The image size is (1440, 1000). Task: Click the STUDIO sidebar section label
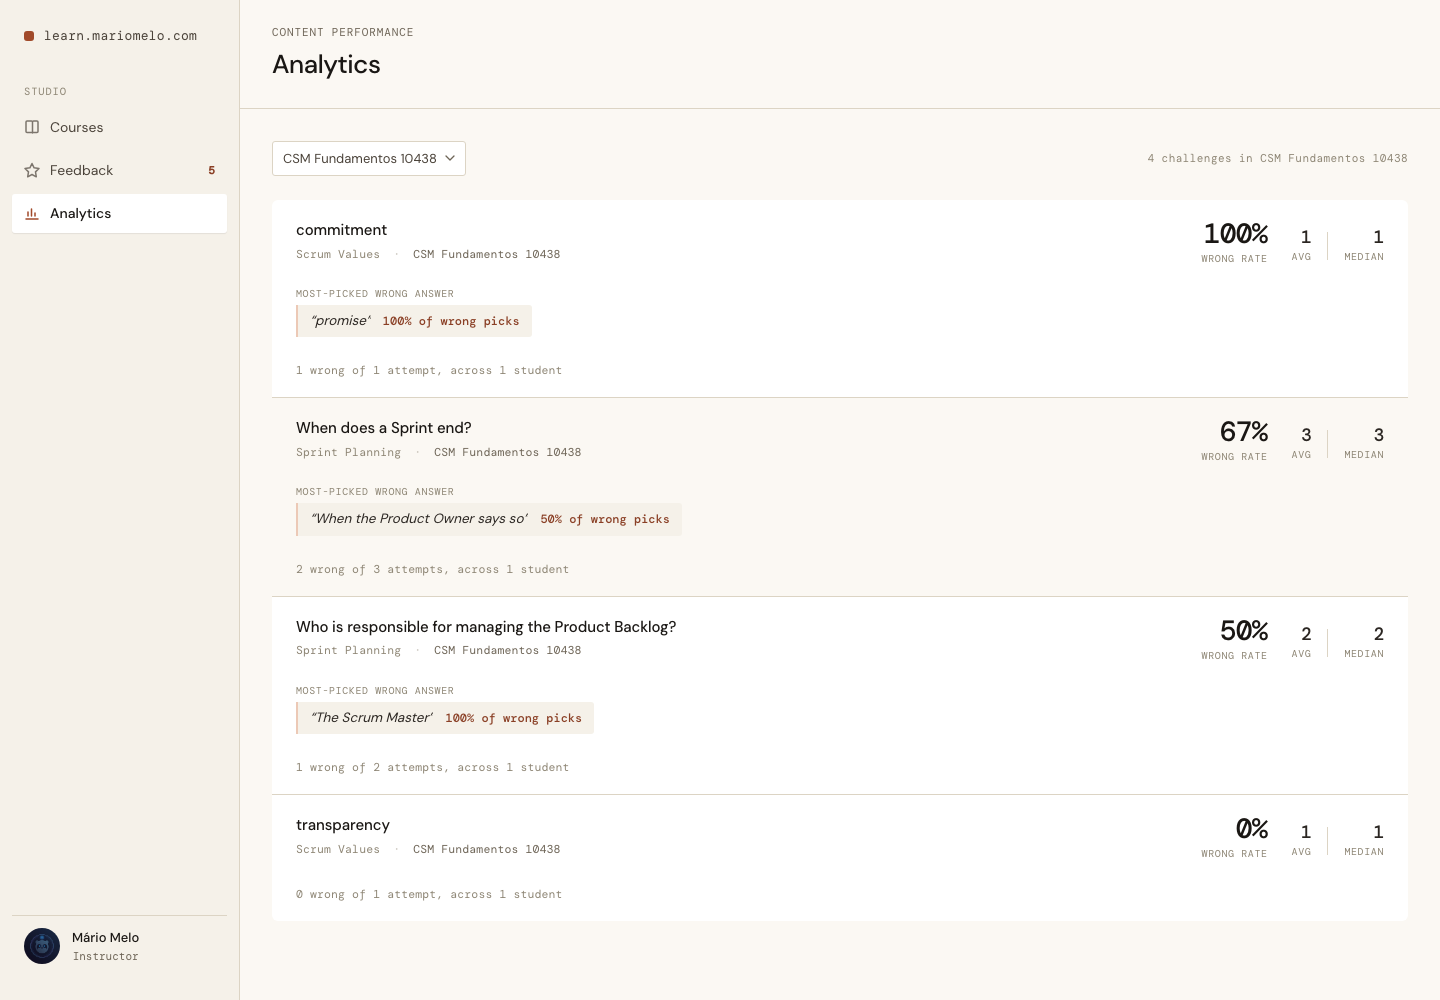(x=45, y=92)
